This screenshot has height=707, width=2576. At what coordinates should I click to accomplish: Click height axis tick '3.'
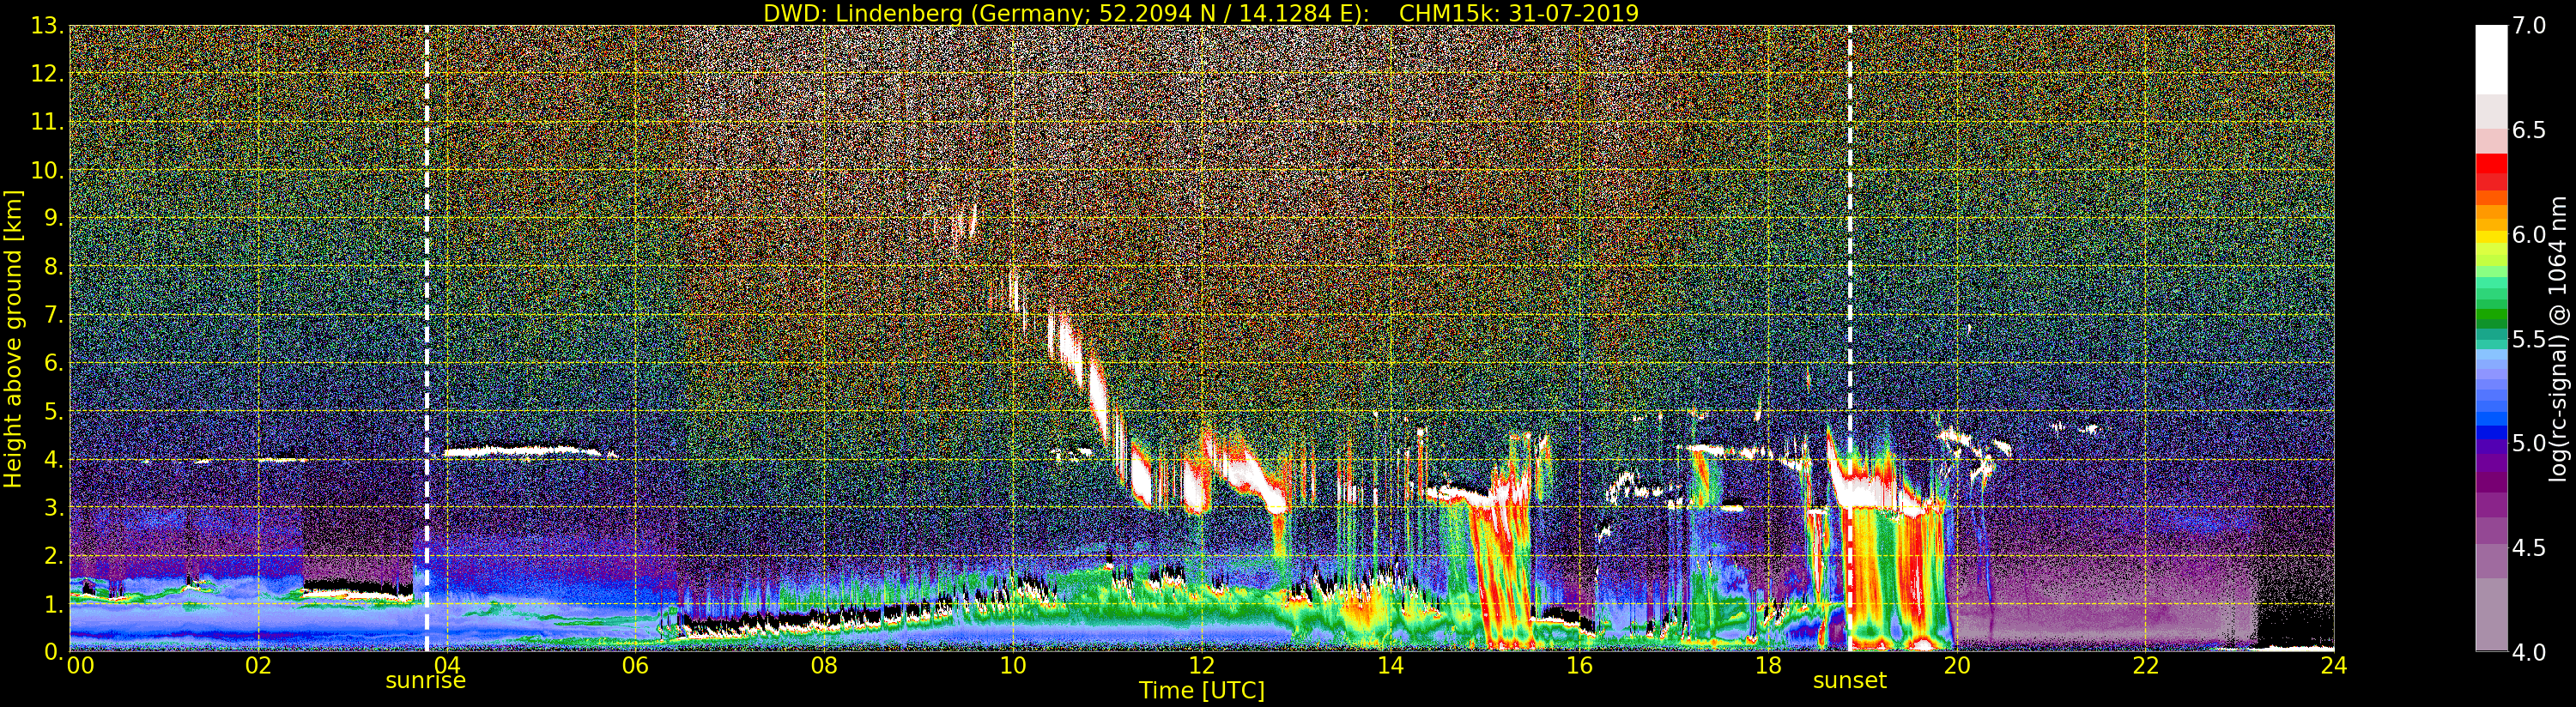(54, 507)
